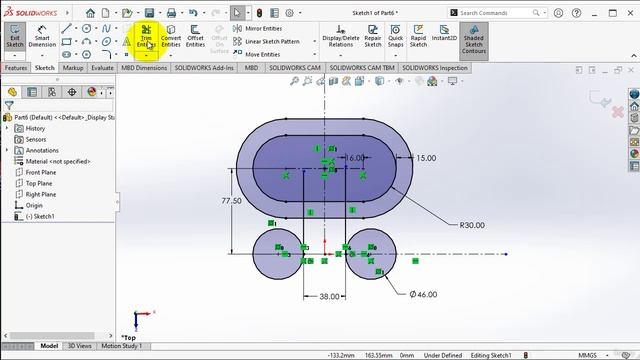640x360 pixels.
Task: Toggle Hide/Show Items in view toolbar
Action: click(400, 81)
